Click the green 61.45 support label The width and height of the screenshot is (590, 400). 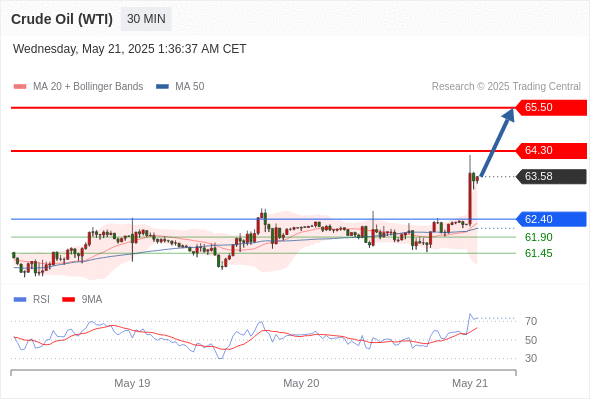click(x=538, y=253)
